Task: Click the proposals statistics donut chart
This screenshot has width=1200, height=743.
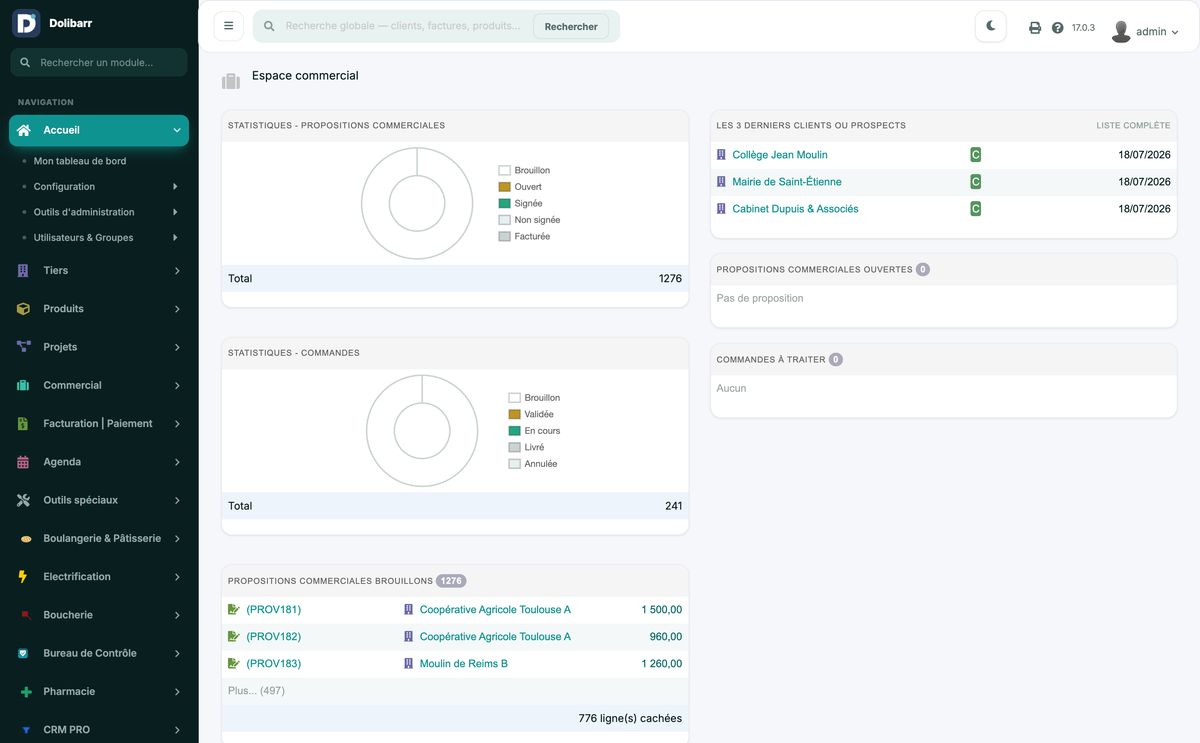Action: click(417, 203)
